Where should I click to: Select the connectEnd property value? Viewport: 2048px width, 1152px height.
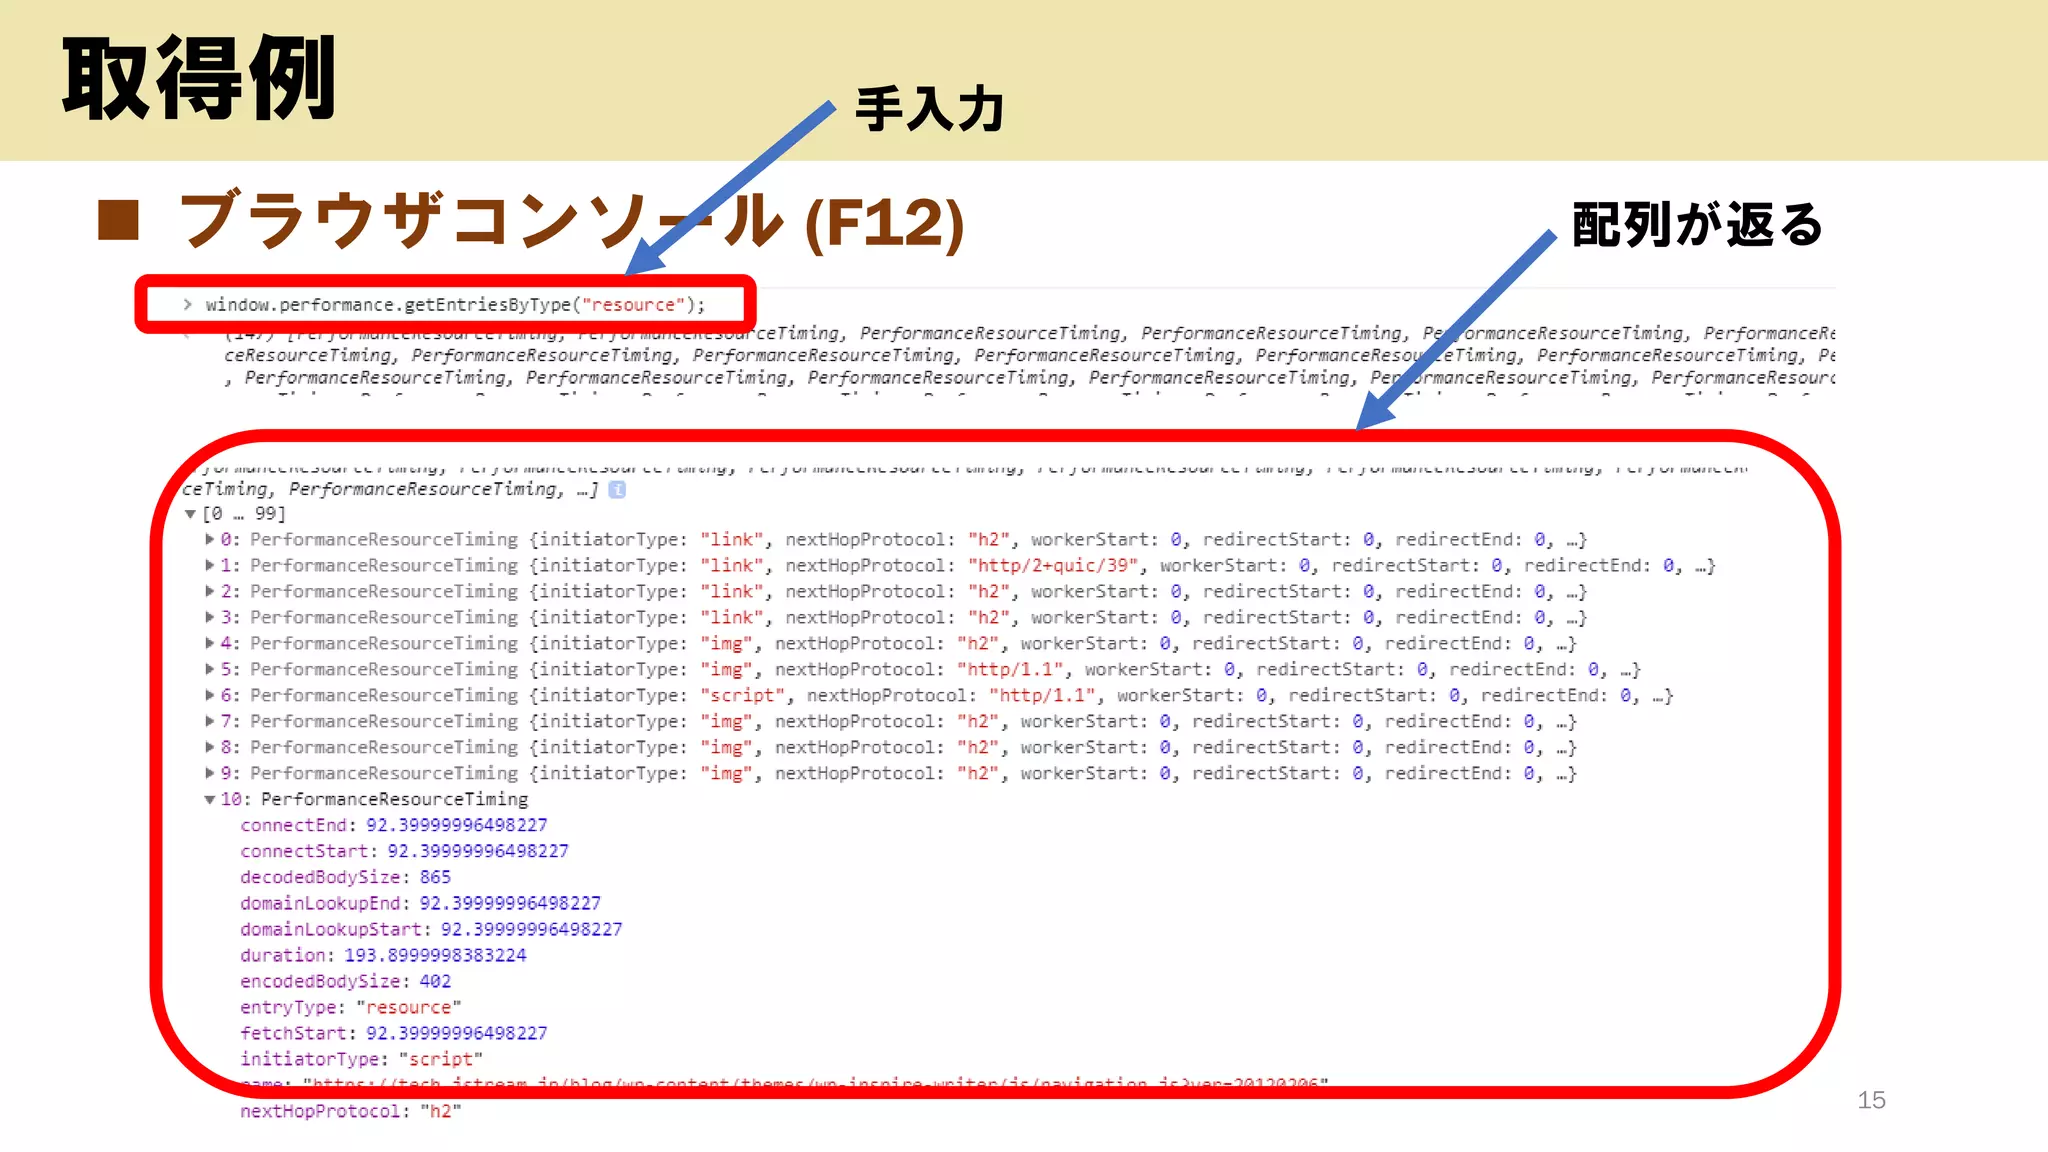(456, 825)
